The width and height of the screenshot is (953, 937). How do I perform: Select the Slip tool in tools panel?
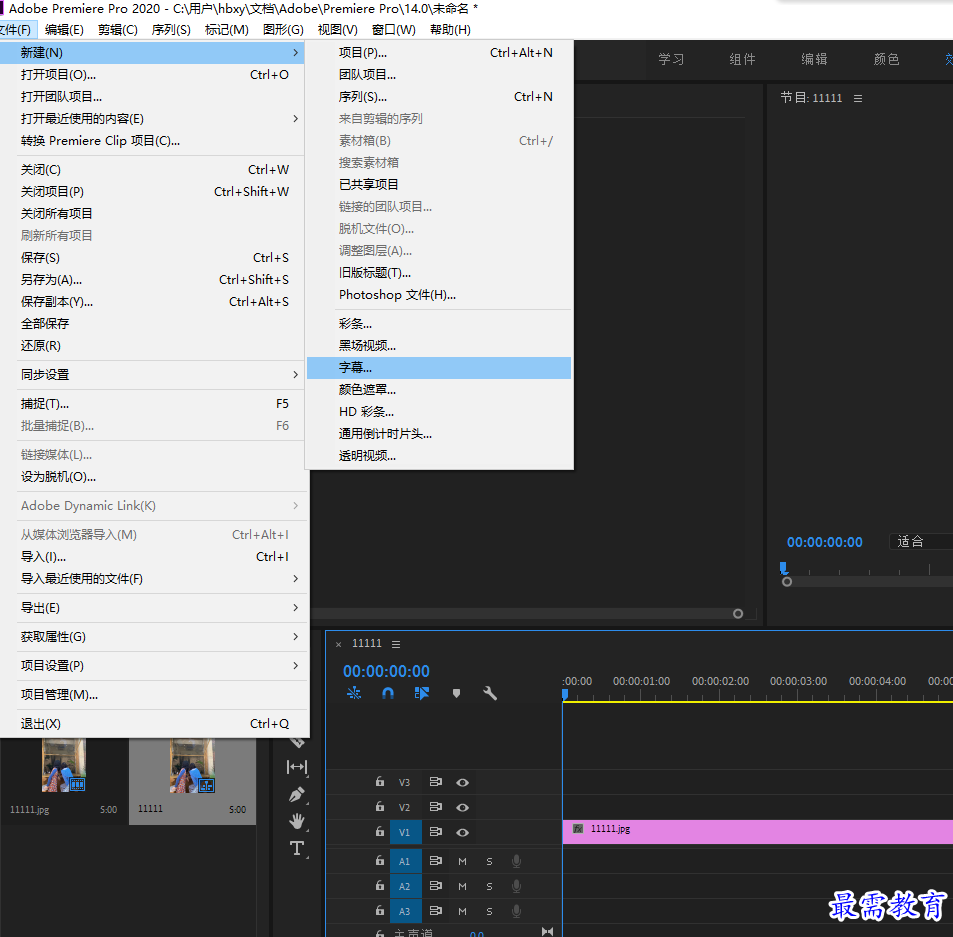(297, 767)
